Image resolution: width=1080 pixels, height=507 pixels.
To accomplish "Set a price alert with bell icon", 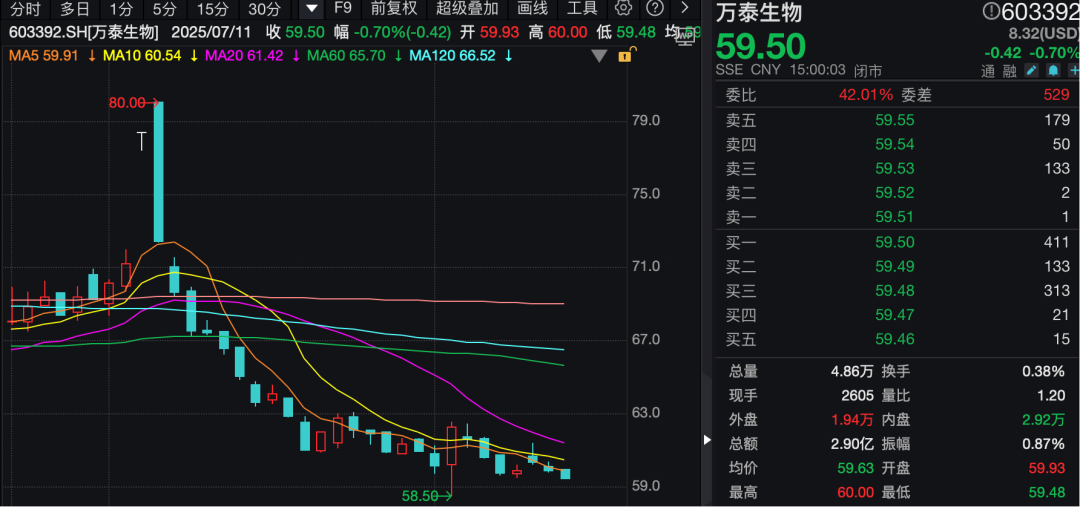I will tap(1051, 71).
